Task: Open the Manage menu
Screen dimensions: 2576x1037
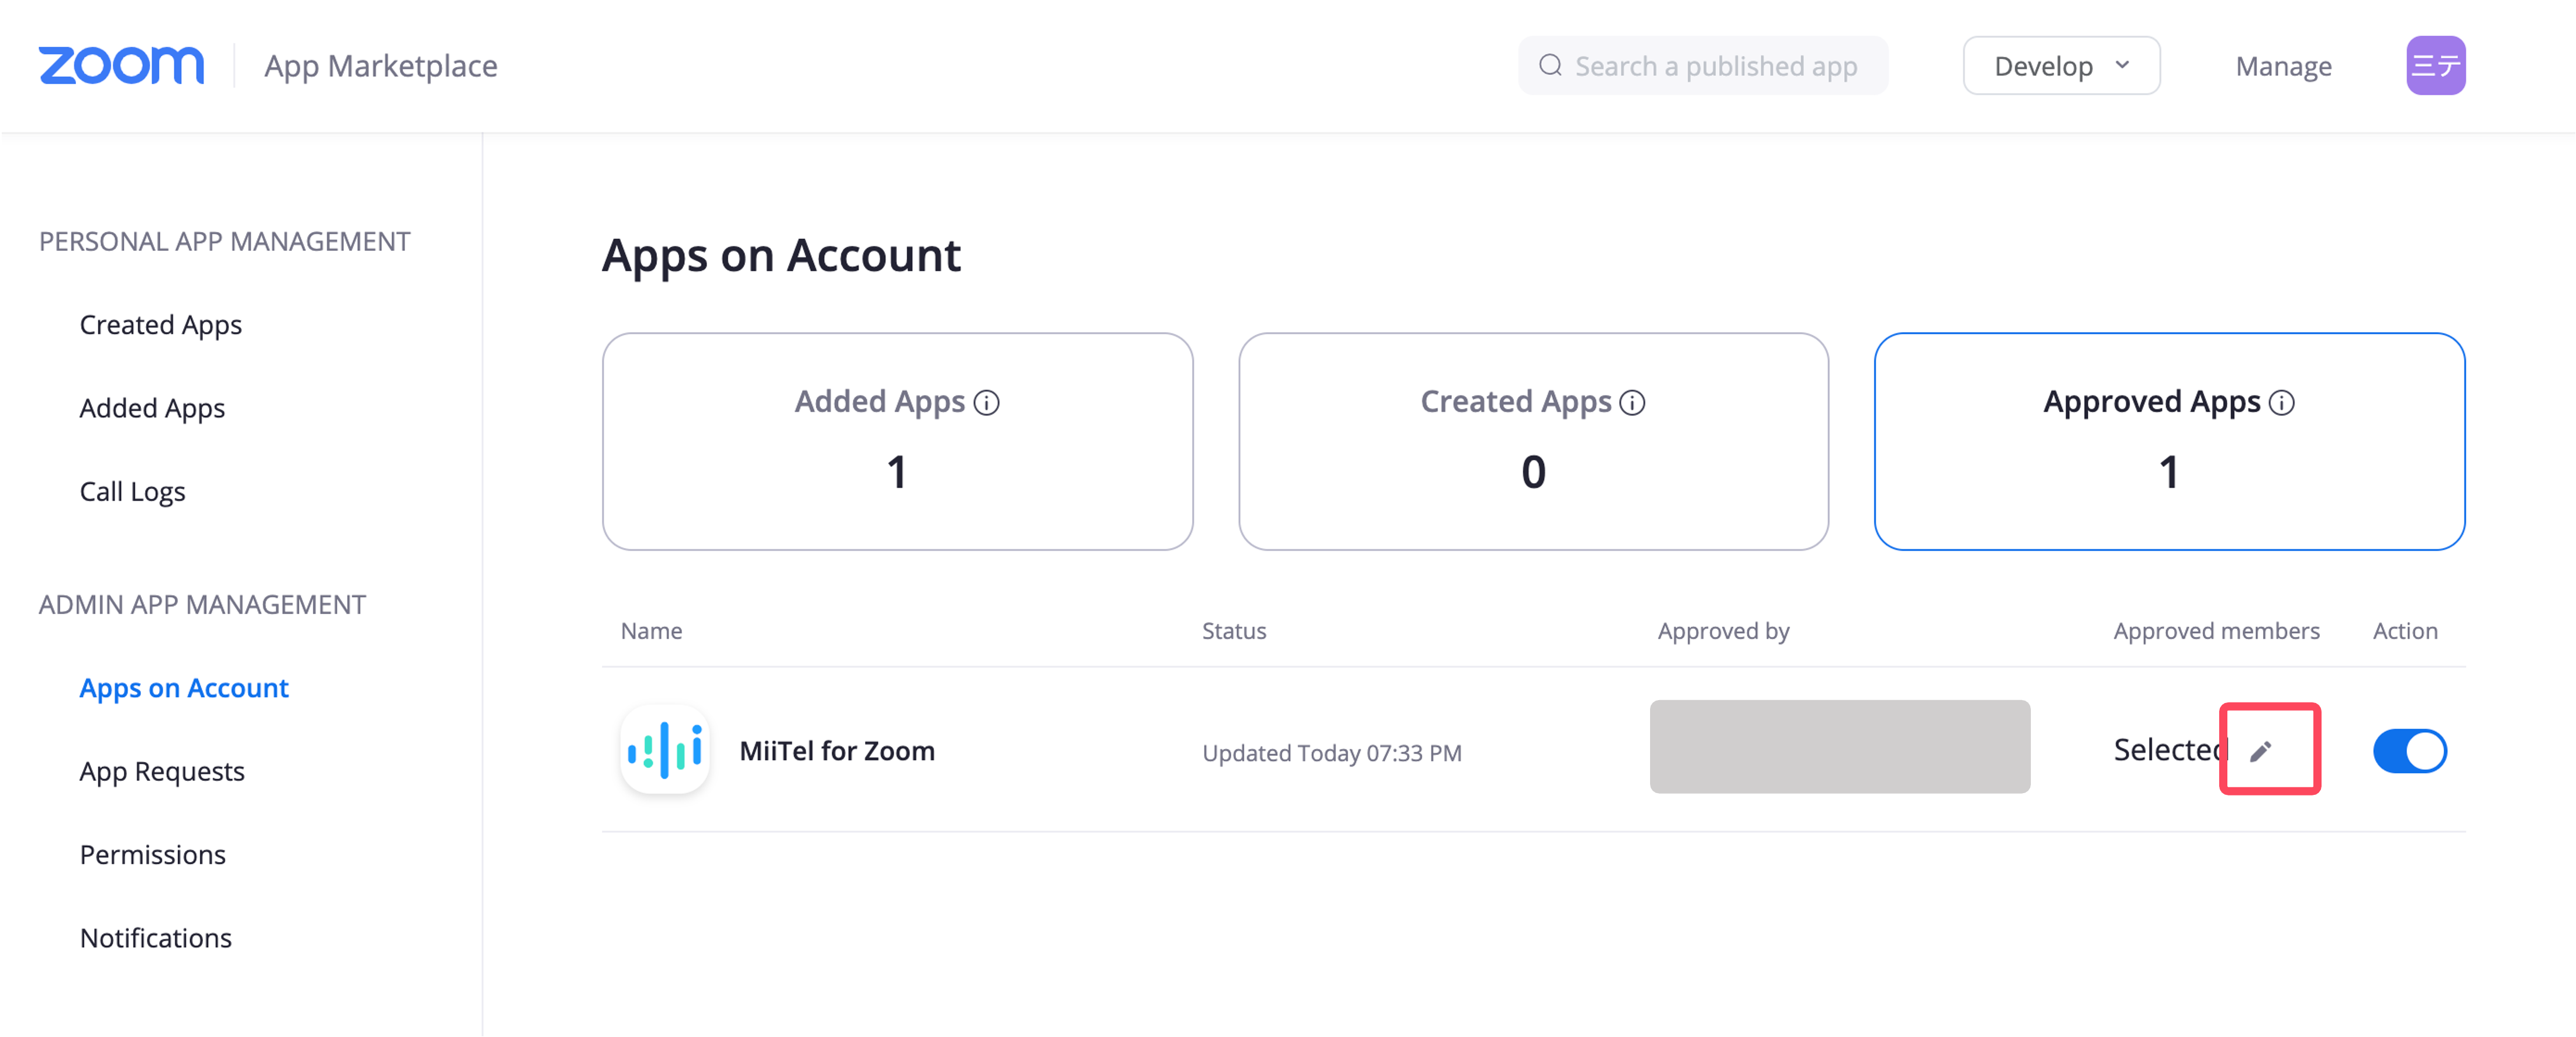Action: [x=2283, y=66]
